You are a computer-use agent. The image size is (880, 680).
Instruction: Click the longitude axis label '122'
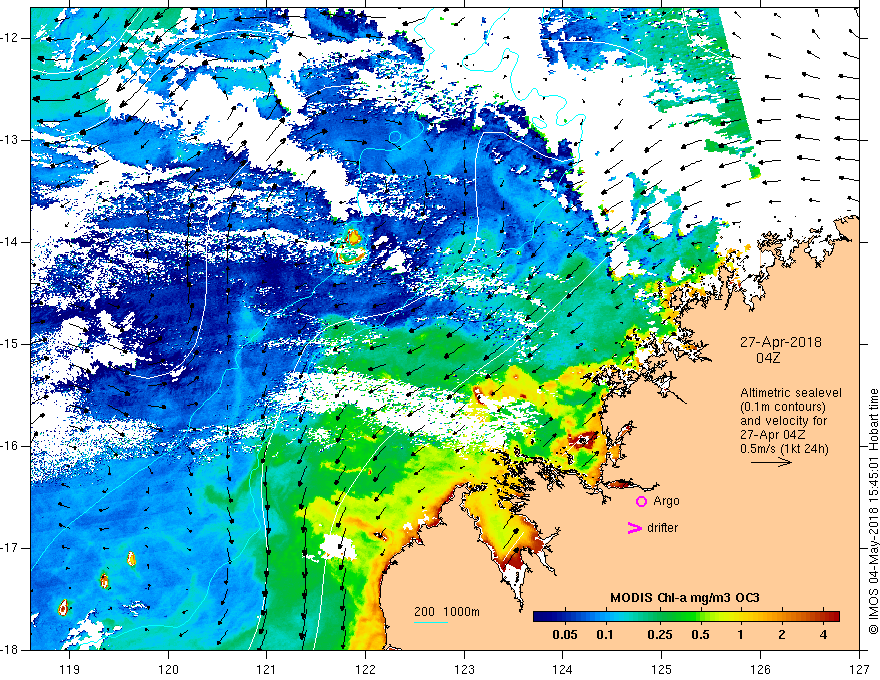pyautogui.click(x=365, y=669)
